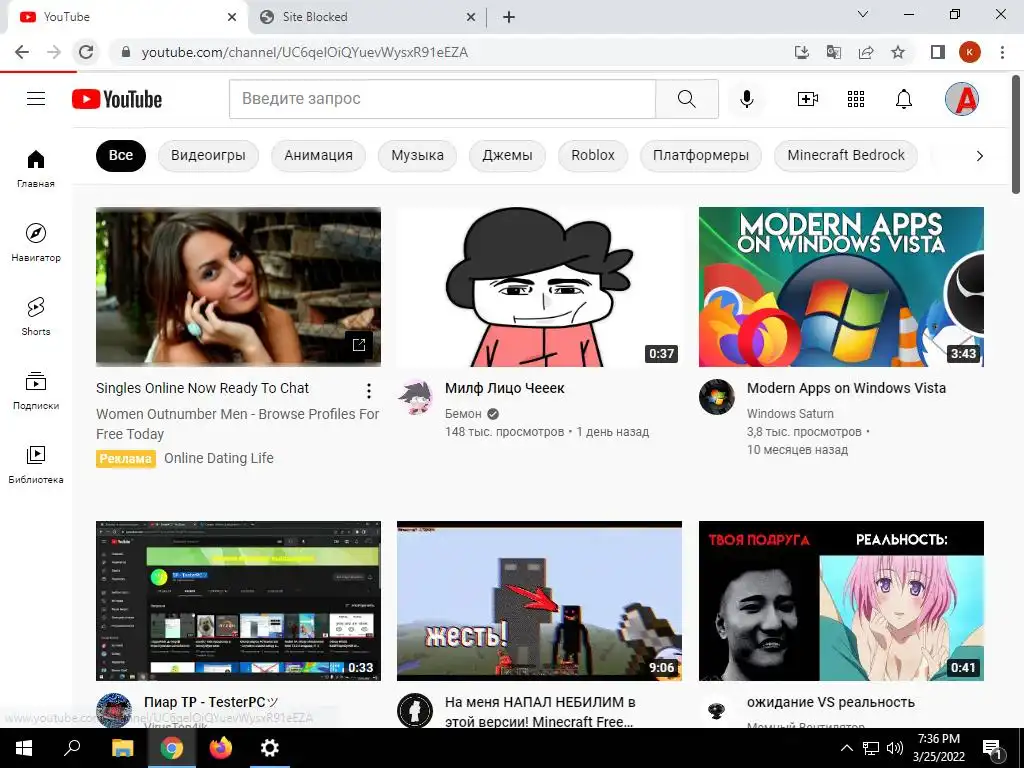Open ожидание VS реальность video title
The width and height of the screenshot is (1024, 768).
(x=831, y=702)
